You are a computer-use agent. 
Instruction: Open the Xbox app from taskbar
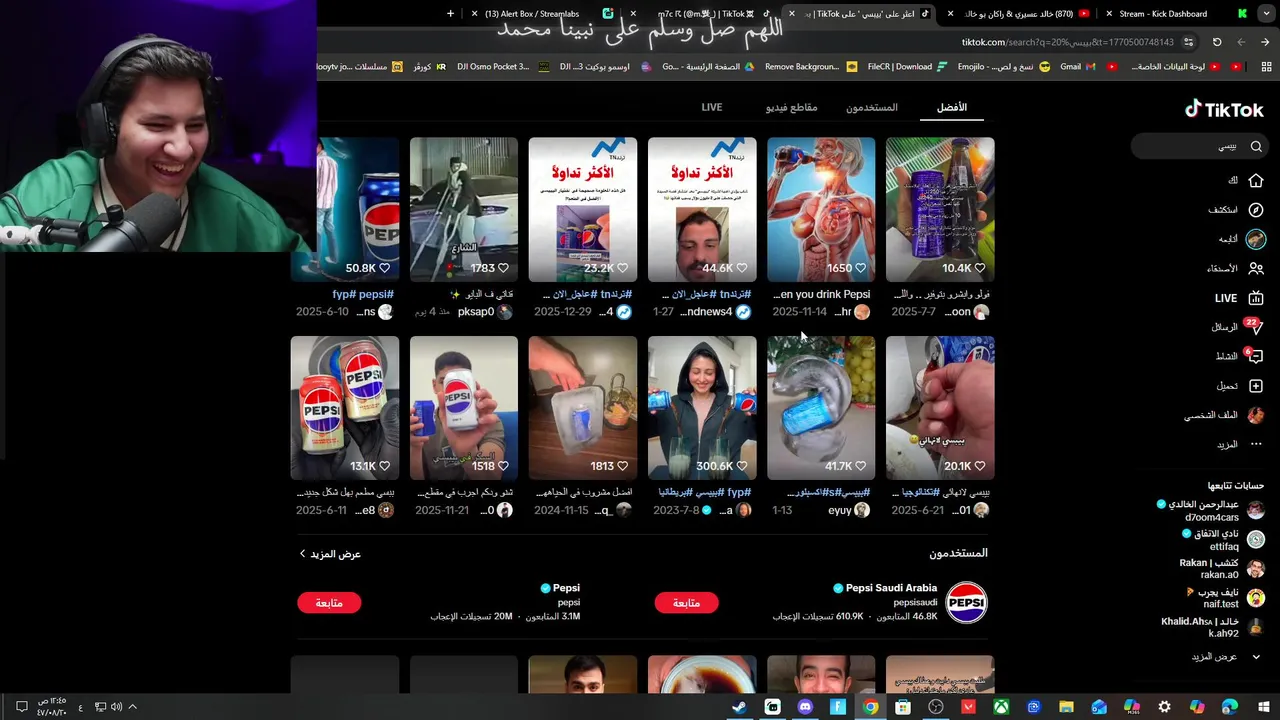(x=1001, y=707)
